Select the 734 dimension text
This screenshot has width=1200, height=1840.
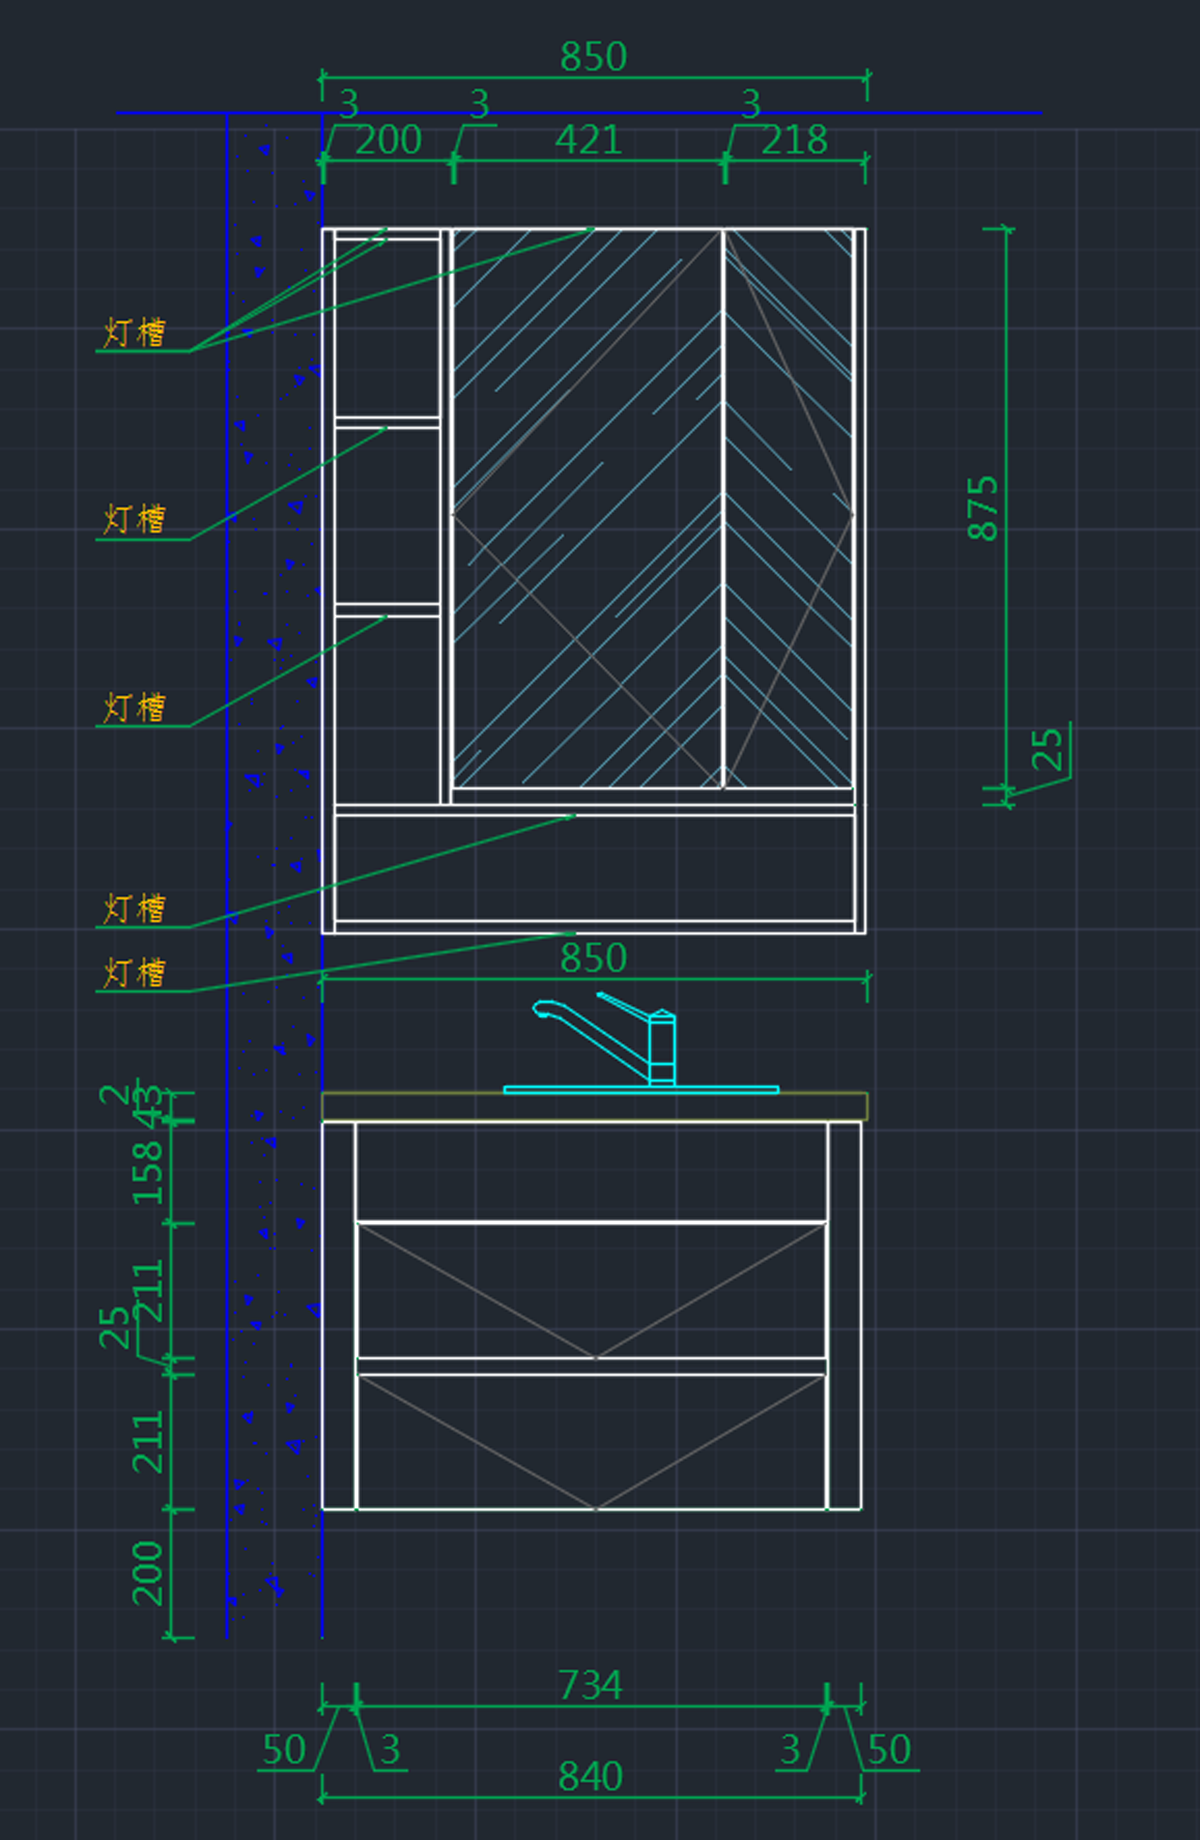590,1686
